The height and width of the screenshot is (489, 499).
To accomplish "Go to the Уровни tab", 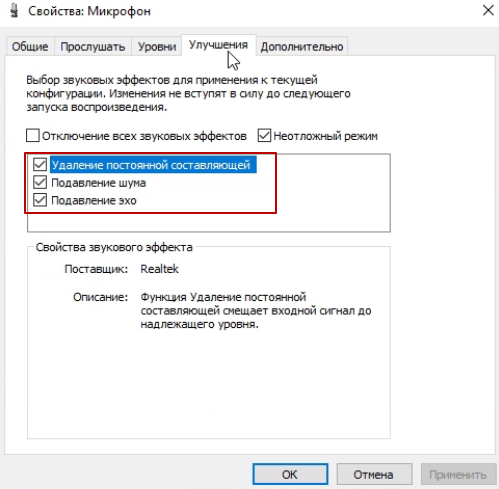I will [x=157, y=46].
